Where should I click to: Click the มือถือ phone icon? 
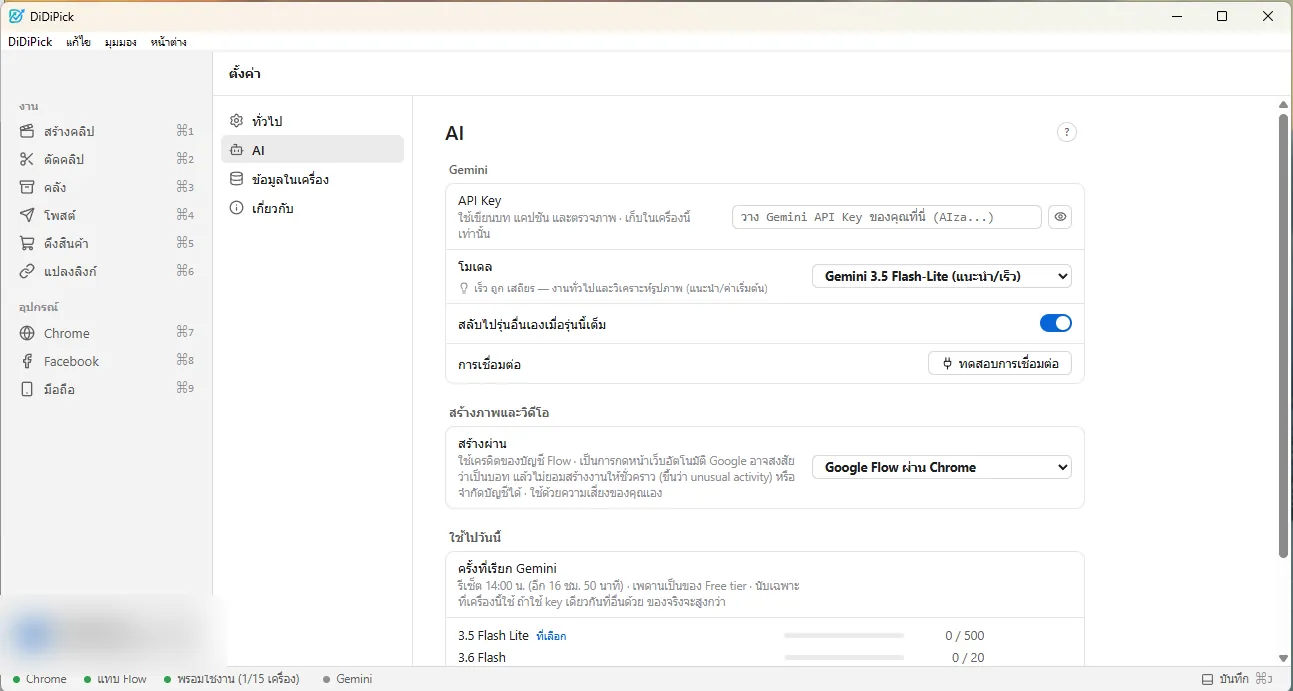pyautogui.click(x=27, y=389)
